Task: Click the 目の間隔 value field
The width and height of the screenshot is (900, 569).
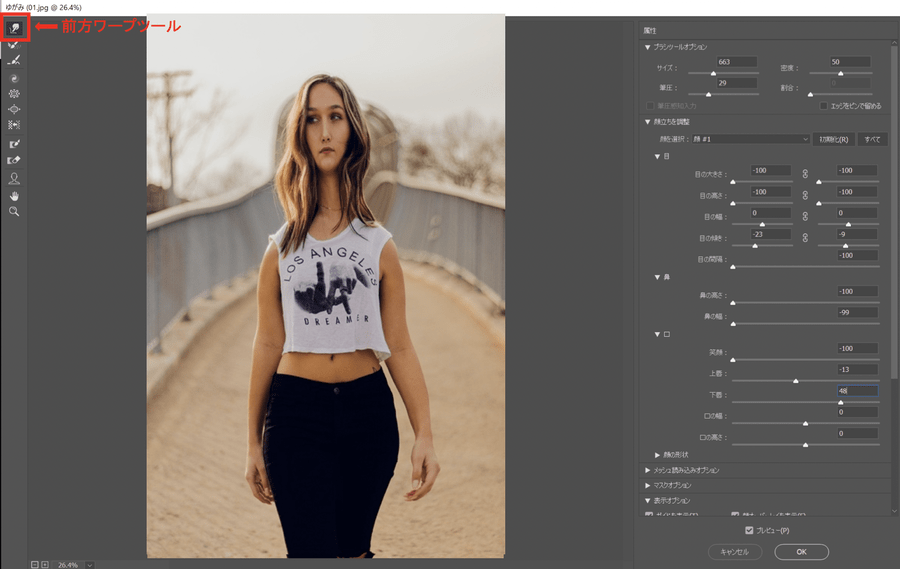Action: 857,256
